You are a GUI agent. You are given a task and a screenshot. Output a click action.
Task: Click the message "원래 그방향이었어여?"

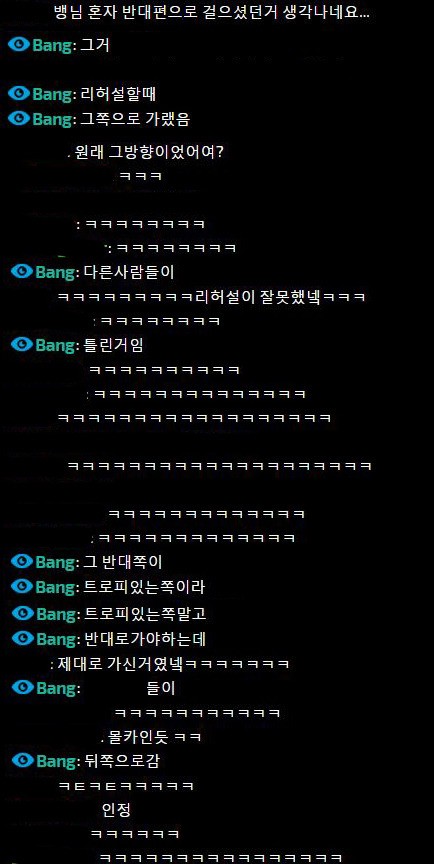(145, 152)
